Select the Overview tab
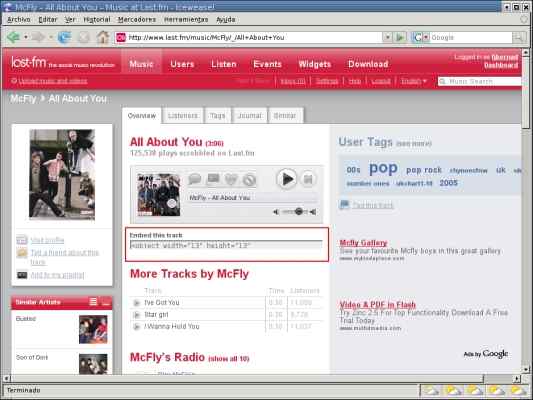The height and width of the screenshot is (400, 533). 142,116
